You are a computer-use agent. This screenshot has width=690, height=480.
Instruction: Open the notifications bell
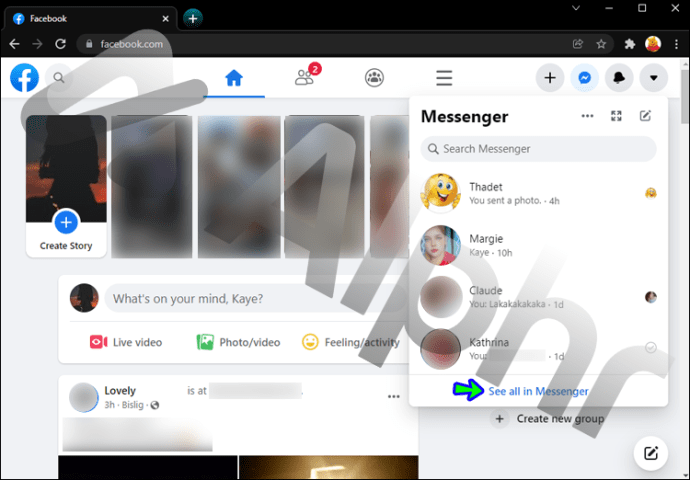click(x=619, y=78)
